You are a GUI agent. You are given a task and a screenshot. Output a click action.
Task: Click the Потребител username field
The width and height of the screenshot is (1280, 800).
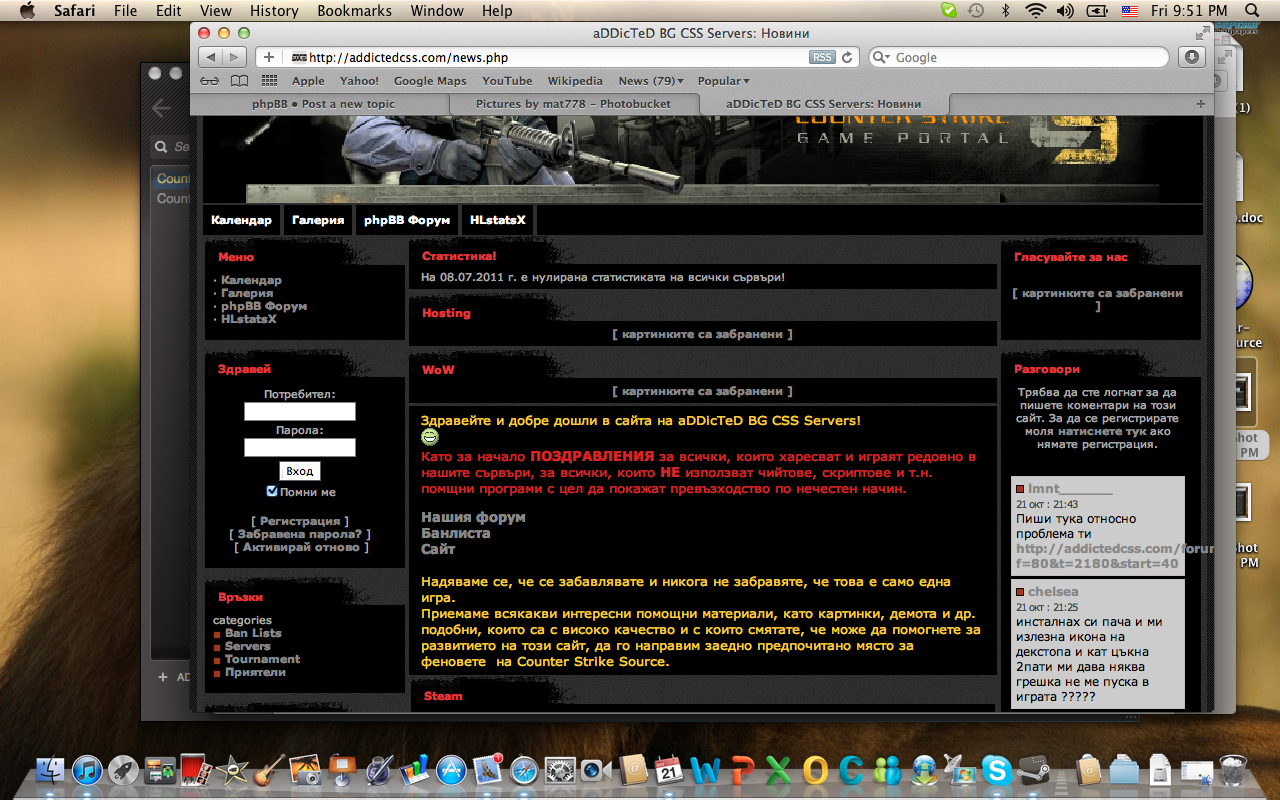point(300,411)
